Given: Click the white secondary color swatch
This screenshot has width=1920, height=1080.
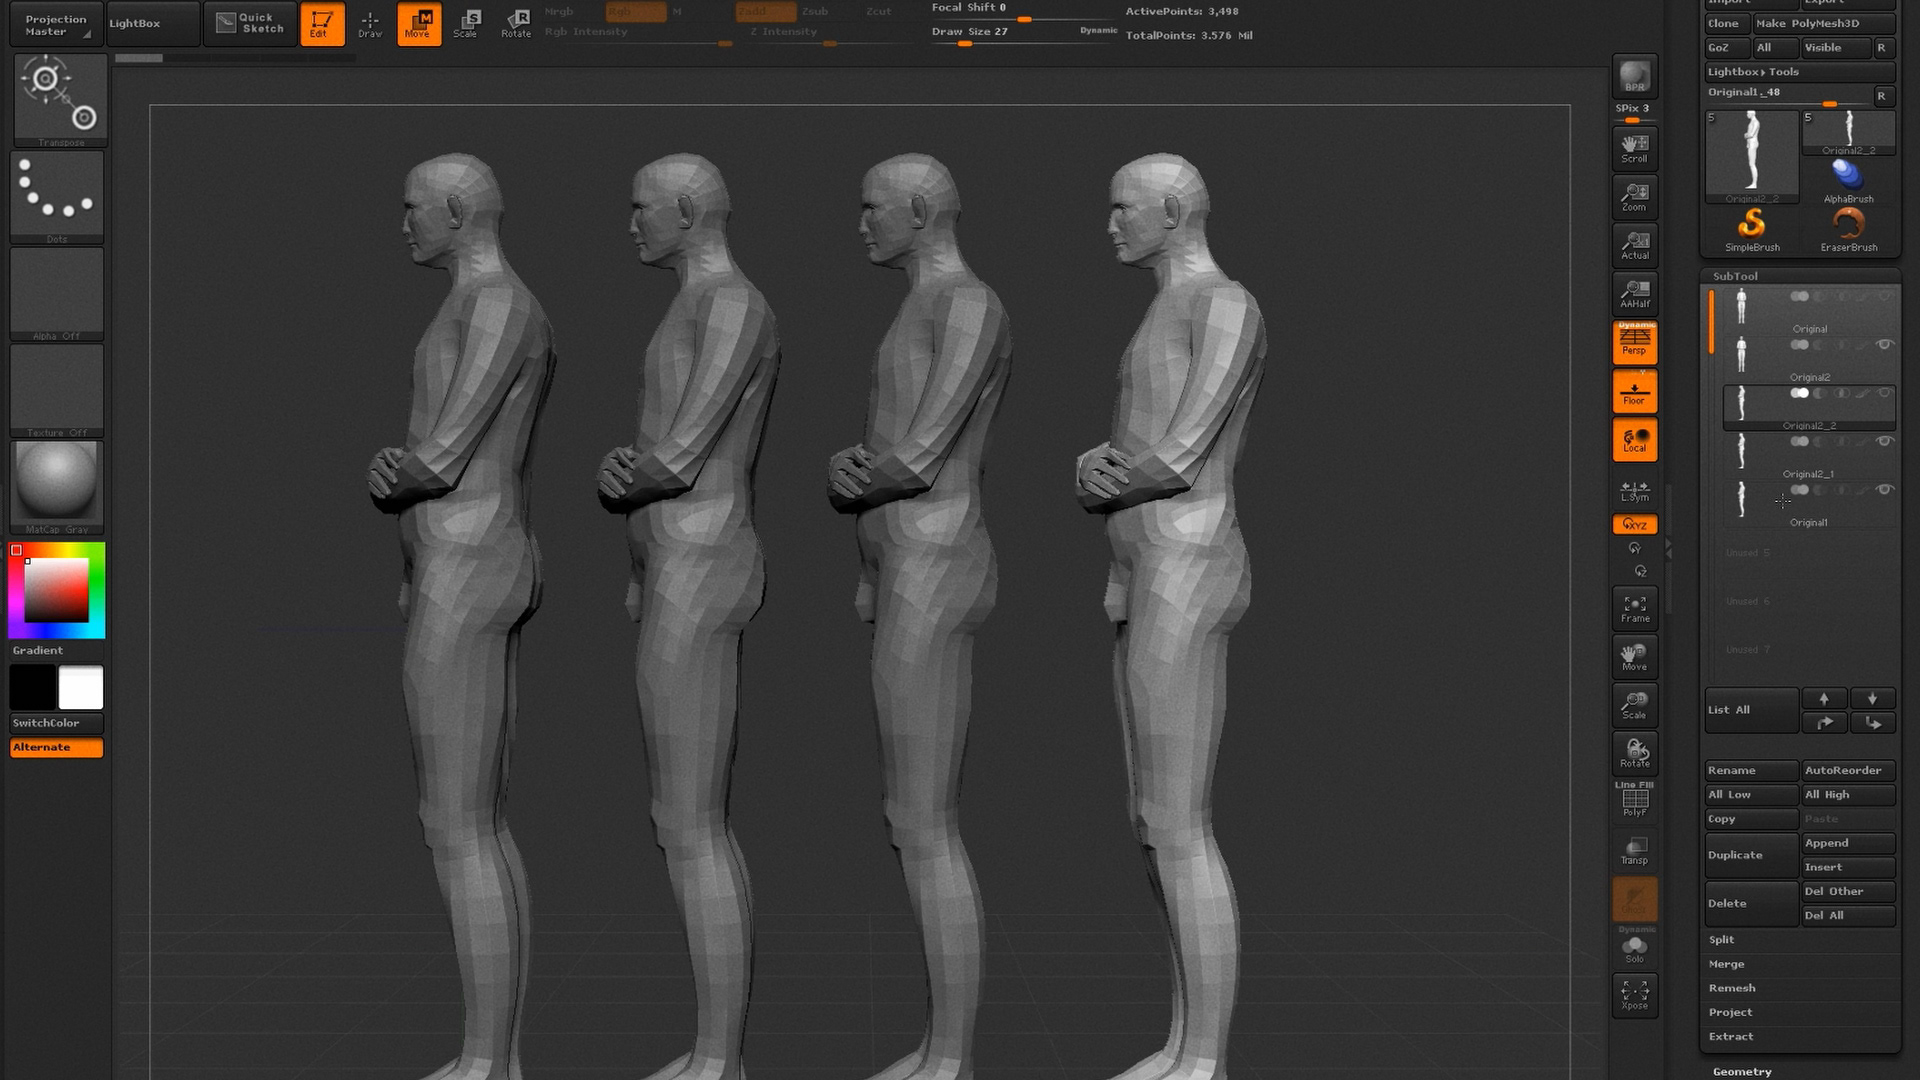Looking at the screenshot, I should tap(81, 688).
